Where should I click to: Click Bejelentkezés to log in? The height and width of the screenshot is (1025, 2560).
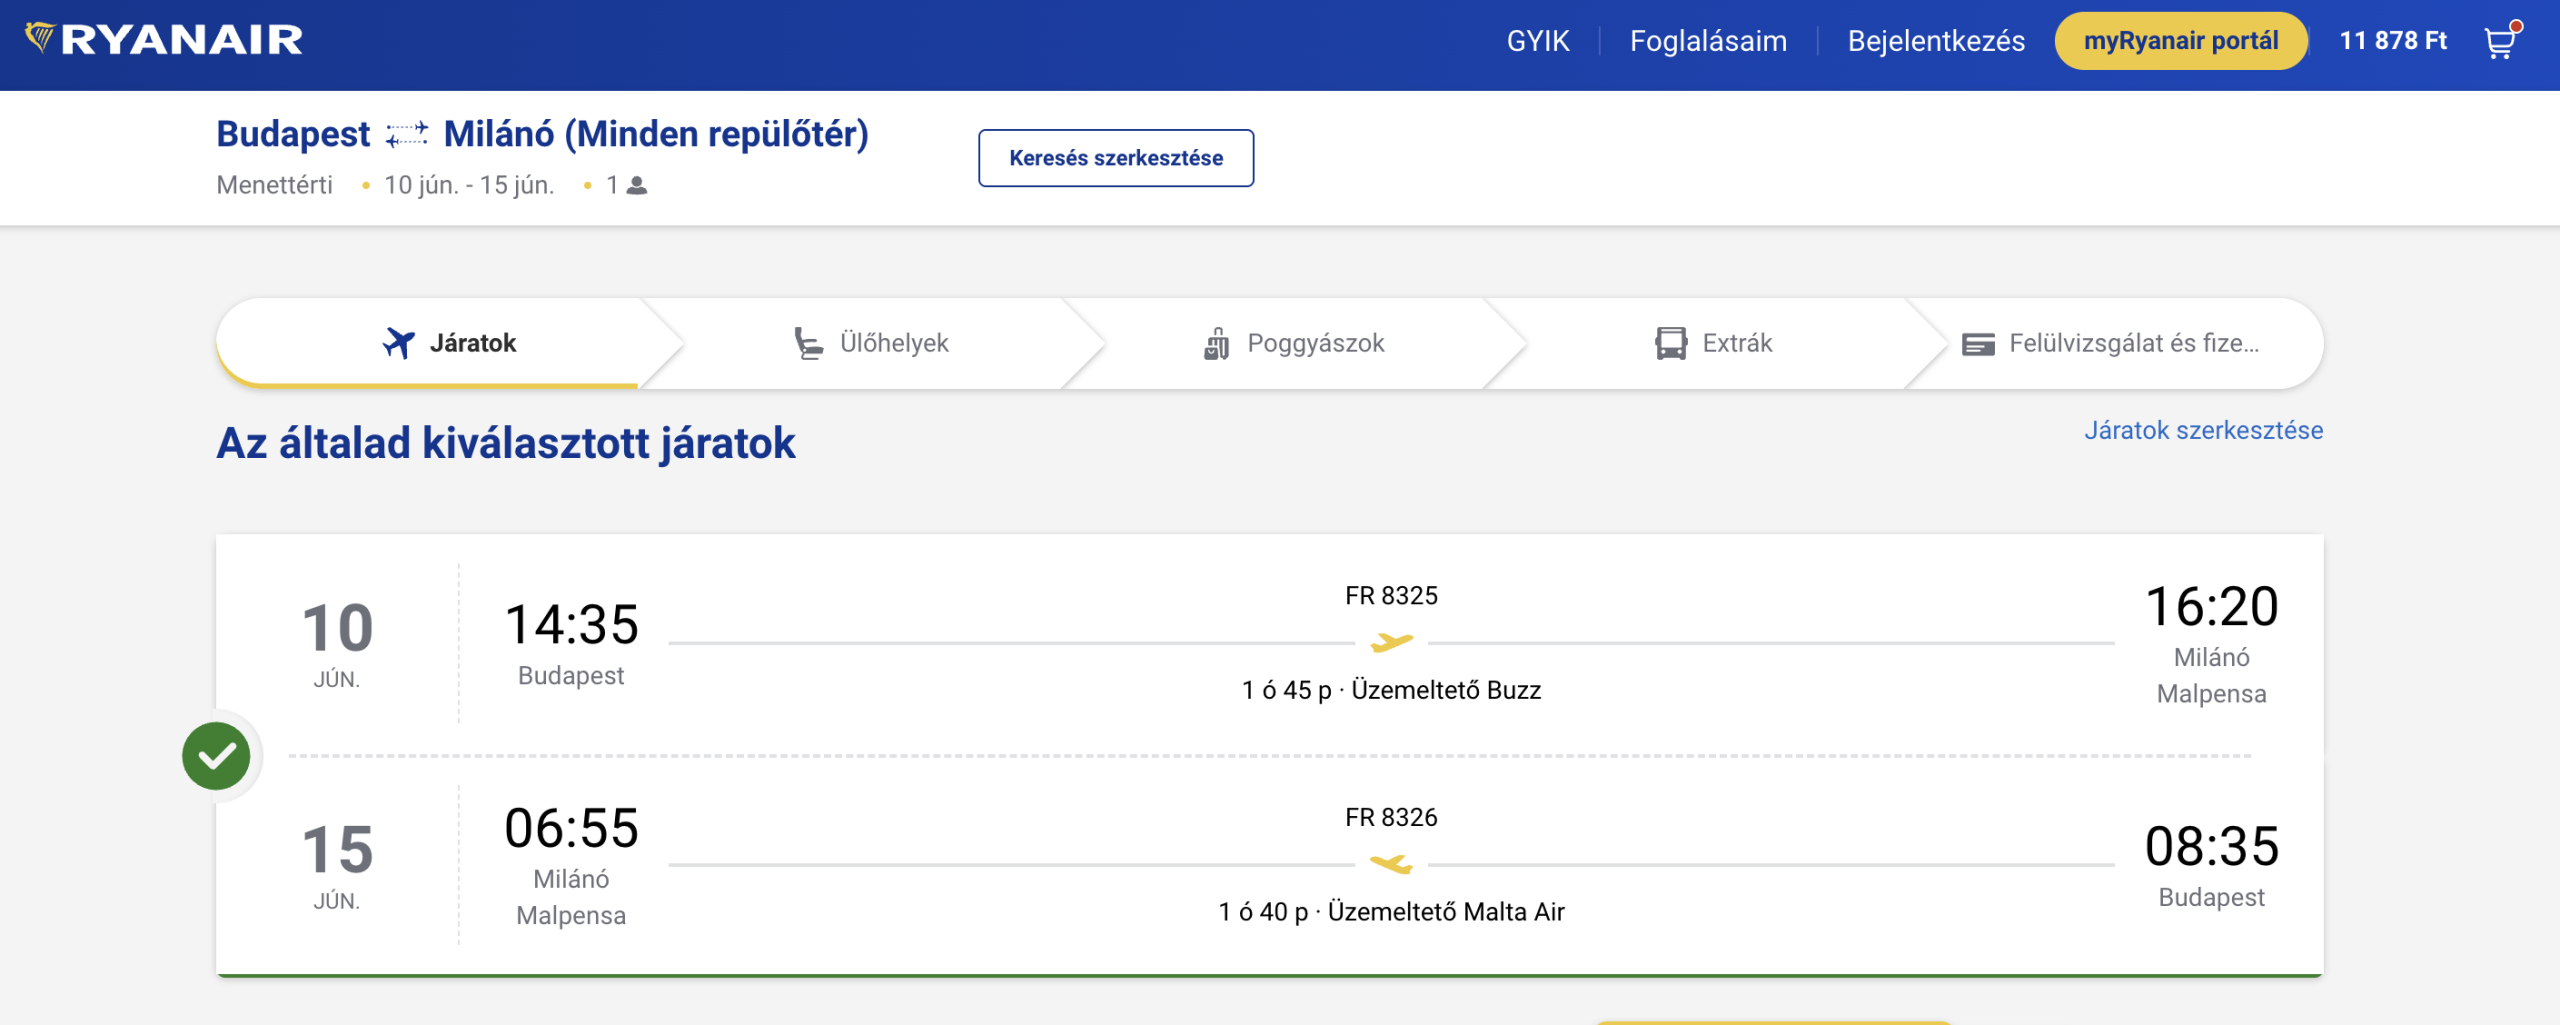tap(1936, 41)
